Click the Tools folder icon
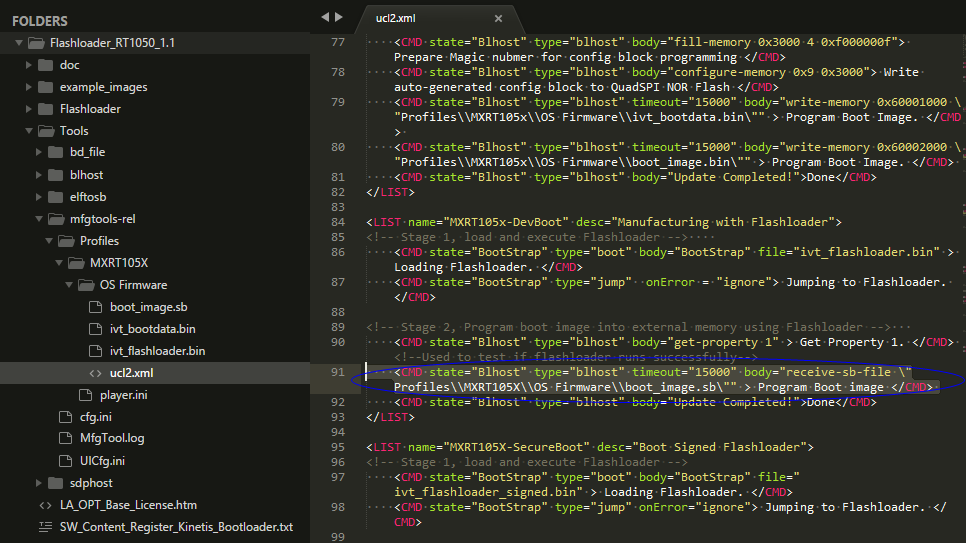The image size is (966, 543). click(x=46, y=131)
